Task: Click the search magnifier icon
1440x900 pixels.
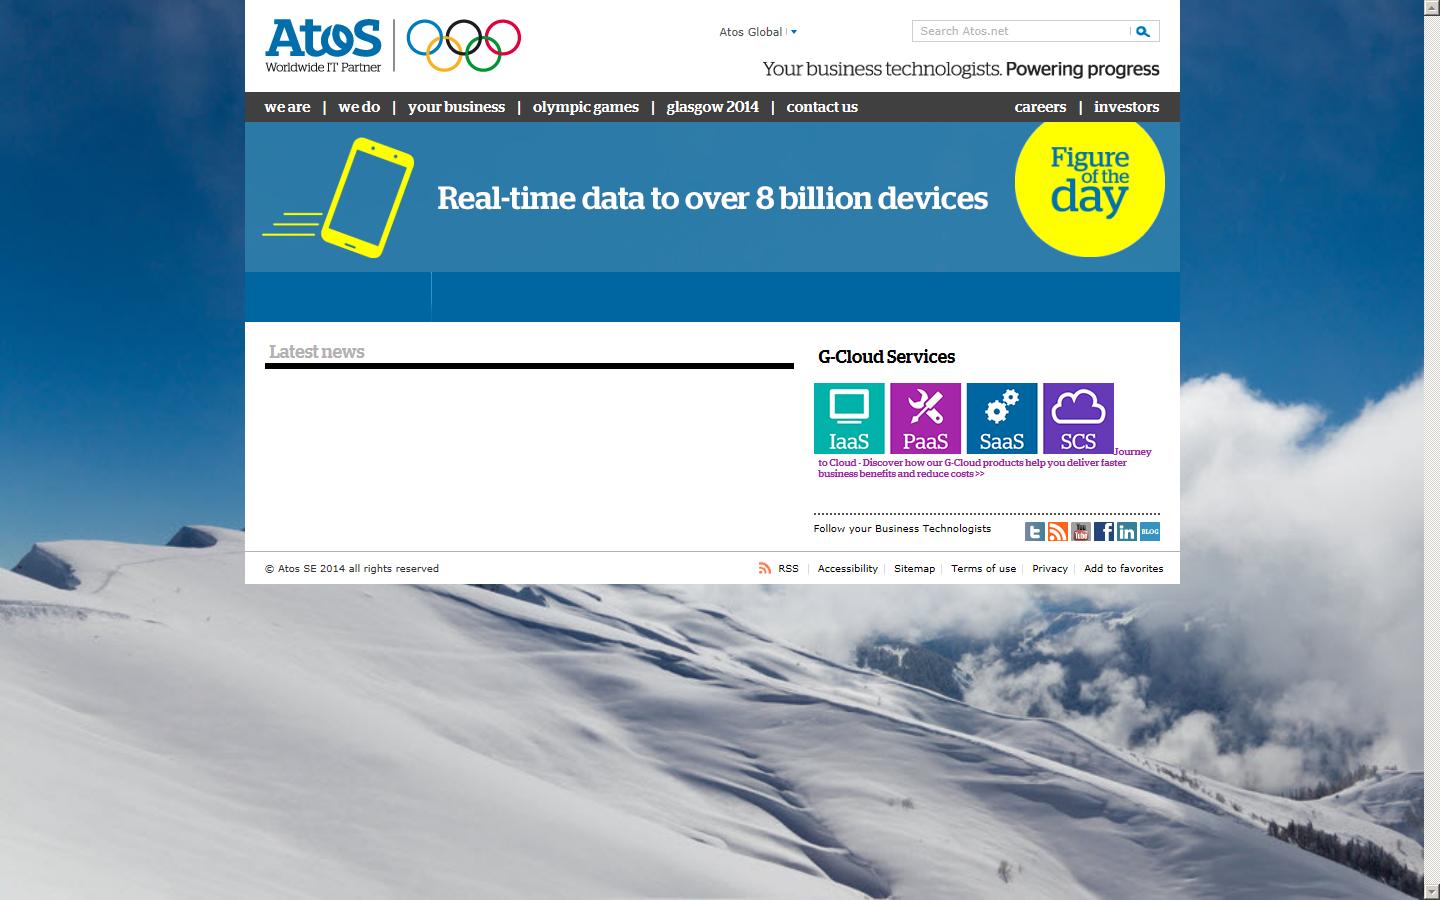Action: [1143, 31]
